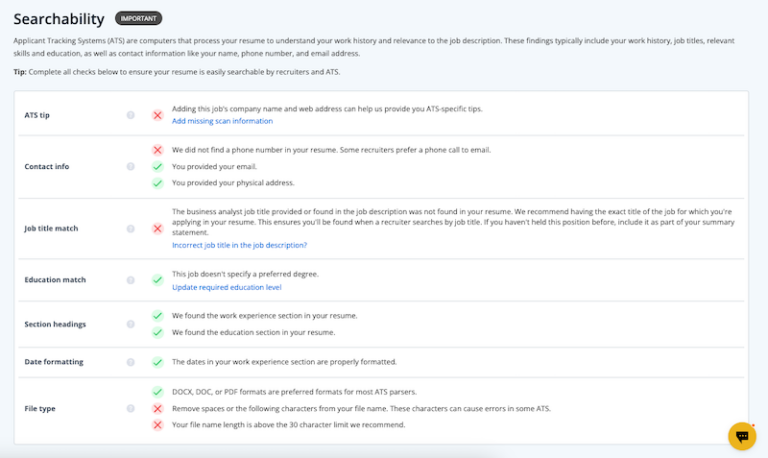Open the yellow chat widget
The image size is (768, 458).
[741, 436]
